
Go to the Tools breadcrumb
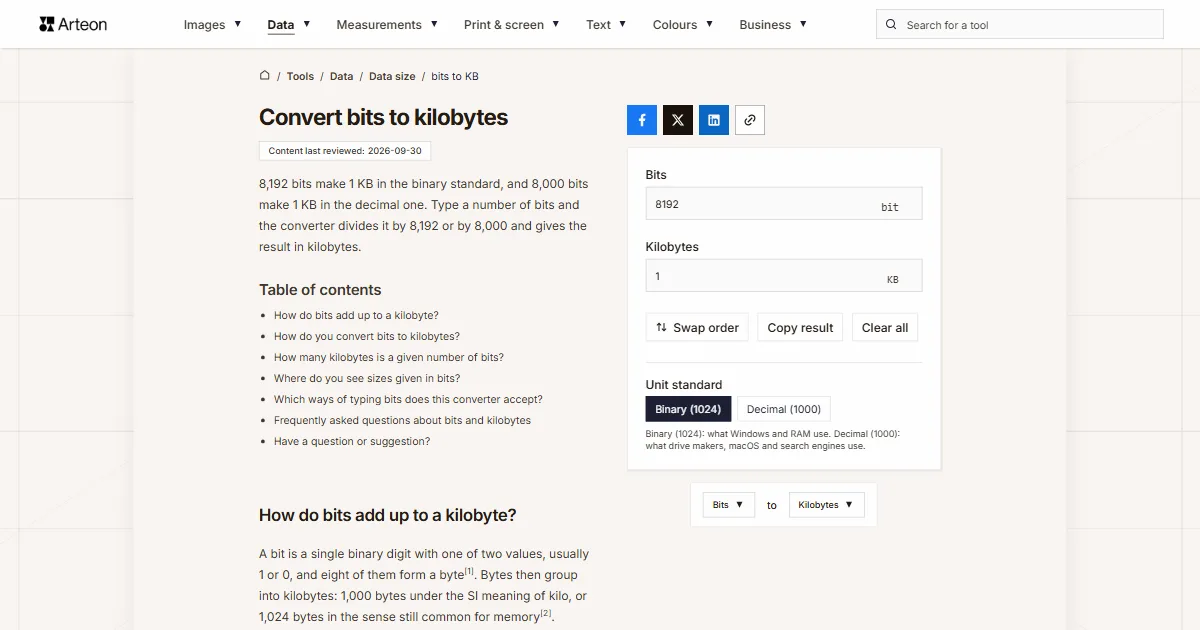(x=300, y=76)
